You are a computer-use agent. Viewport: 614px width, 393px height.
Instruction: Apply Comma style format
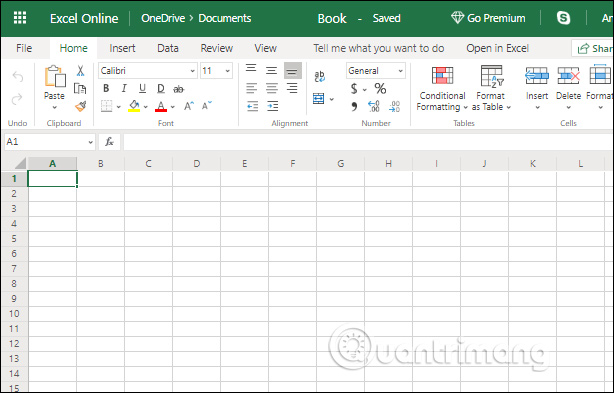click(354, 106)
